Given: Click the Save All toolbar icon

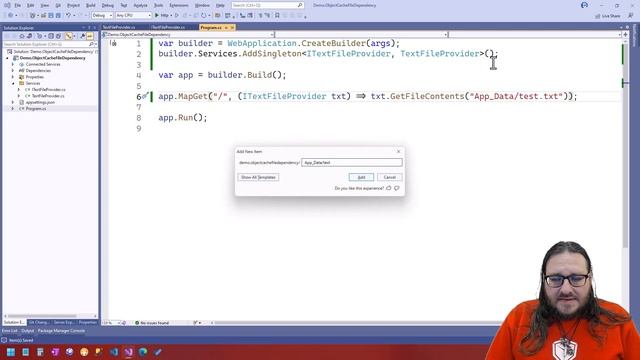Looking at the screenshot, I should 58,15.
